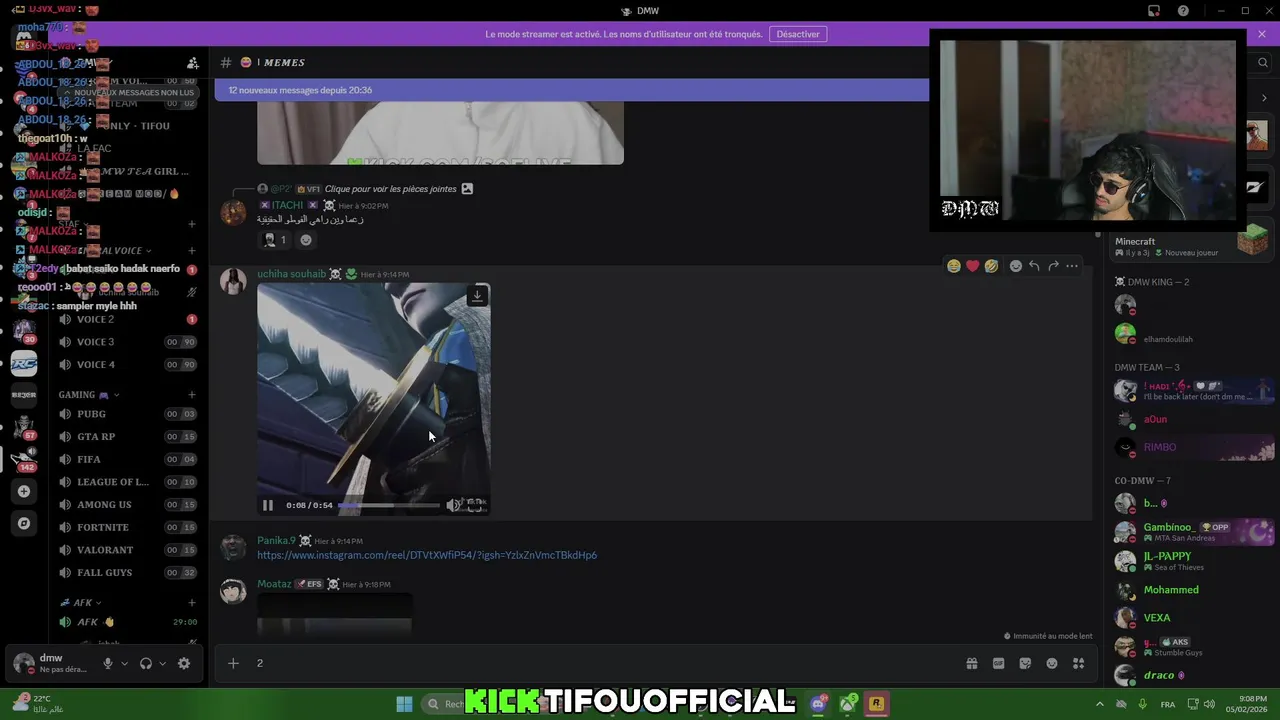This screenshot has width=1280, height=720.
Task: Open the Minecraft activity card
Action: (1190, 241)
